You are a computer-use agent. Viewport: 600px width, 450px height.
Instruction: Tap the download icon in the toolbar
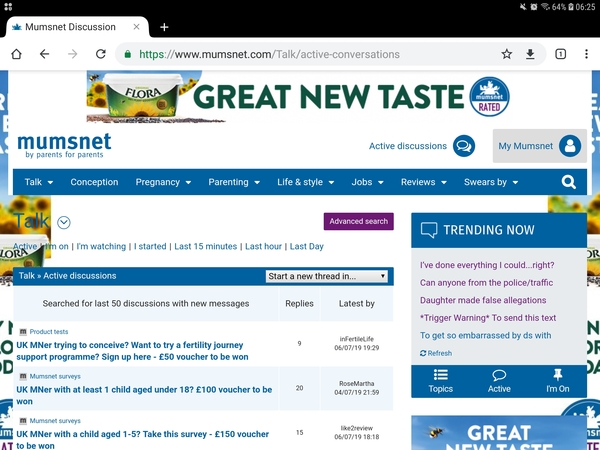pyautogui.click(x=530, y=54)
